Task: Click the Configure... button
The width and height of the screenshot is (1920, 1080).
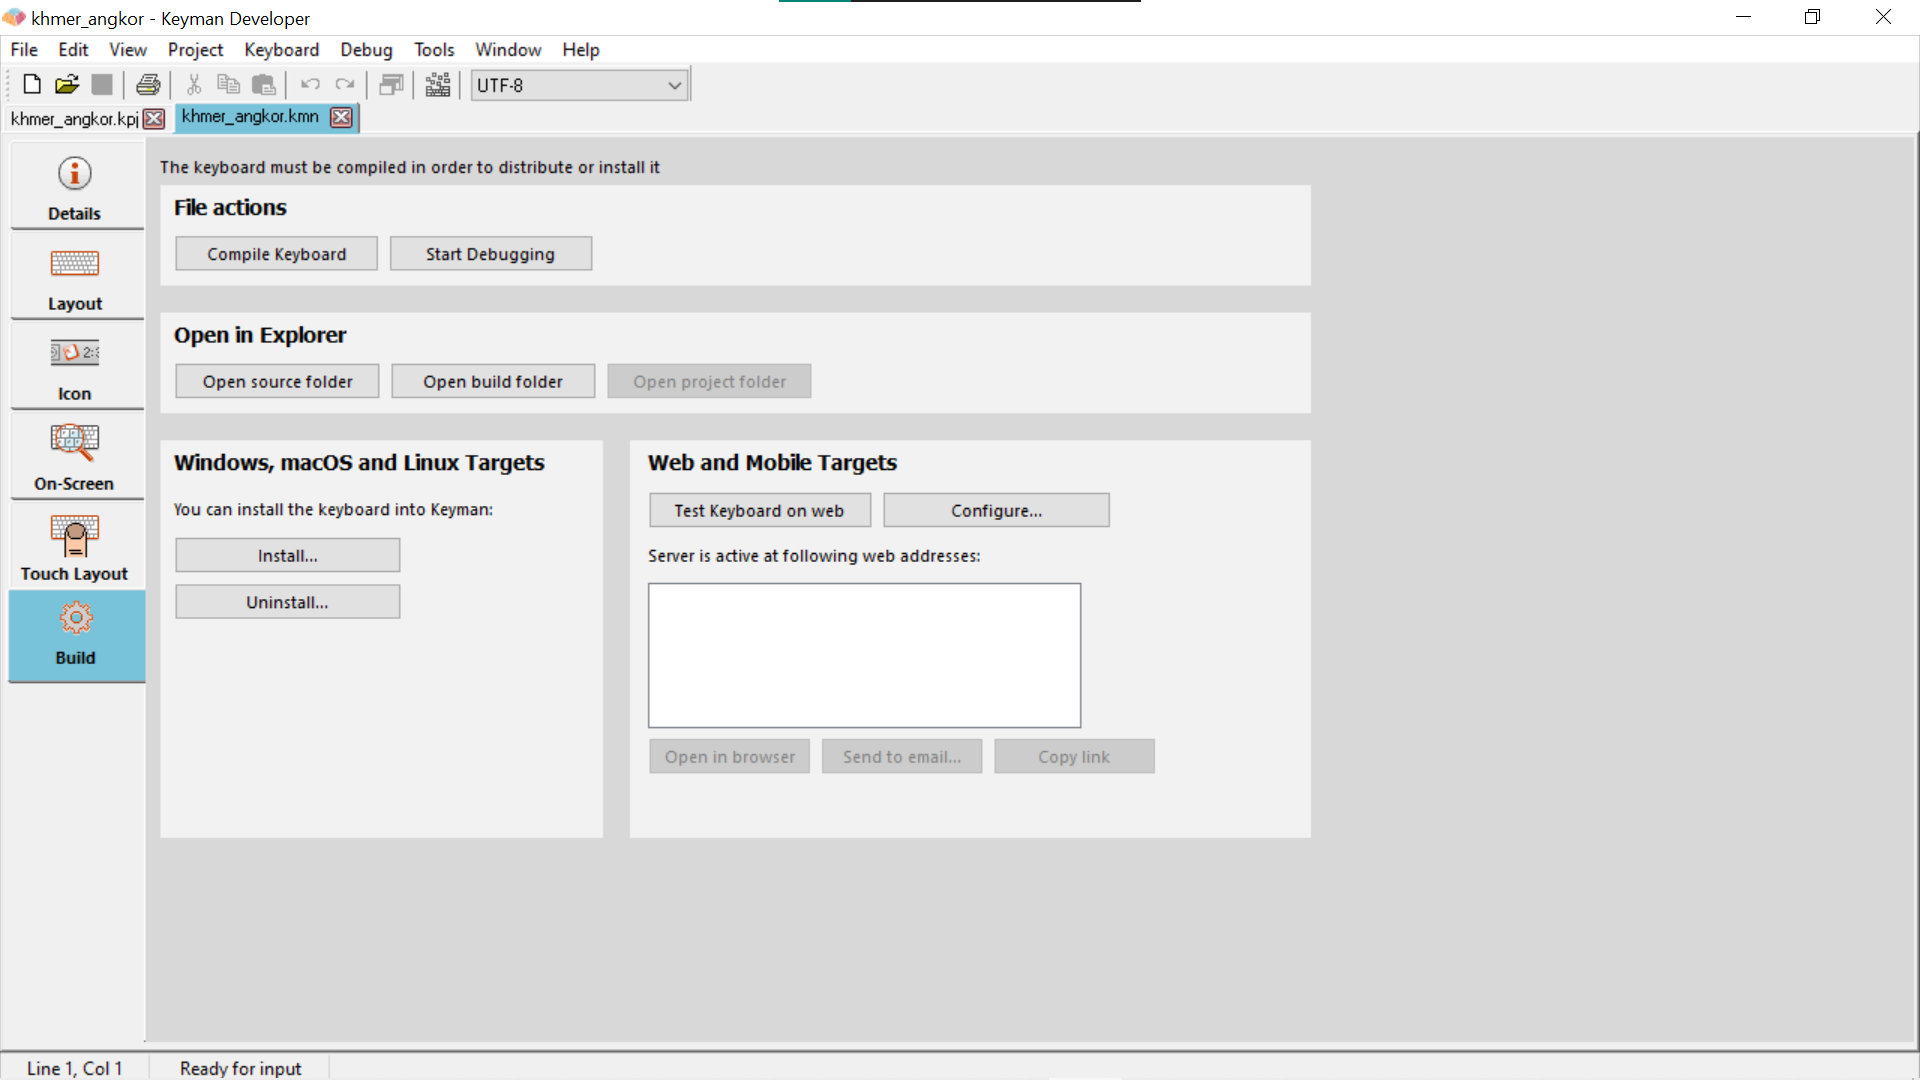Action: [x=996, y=510]
